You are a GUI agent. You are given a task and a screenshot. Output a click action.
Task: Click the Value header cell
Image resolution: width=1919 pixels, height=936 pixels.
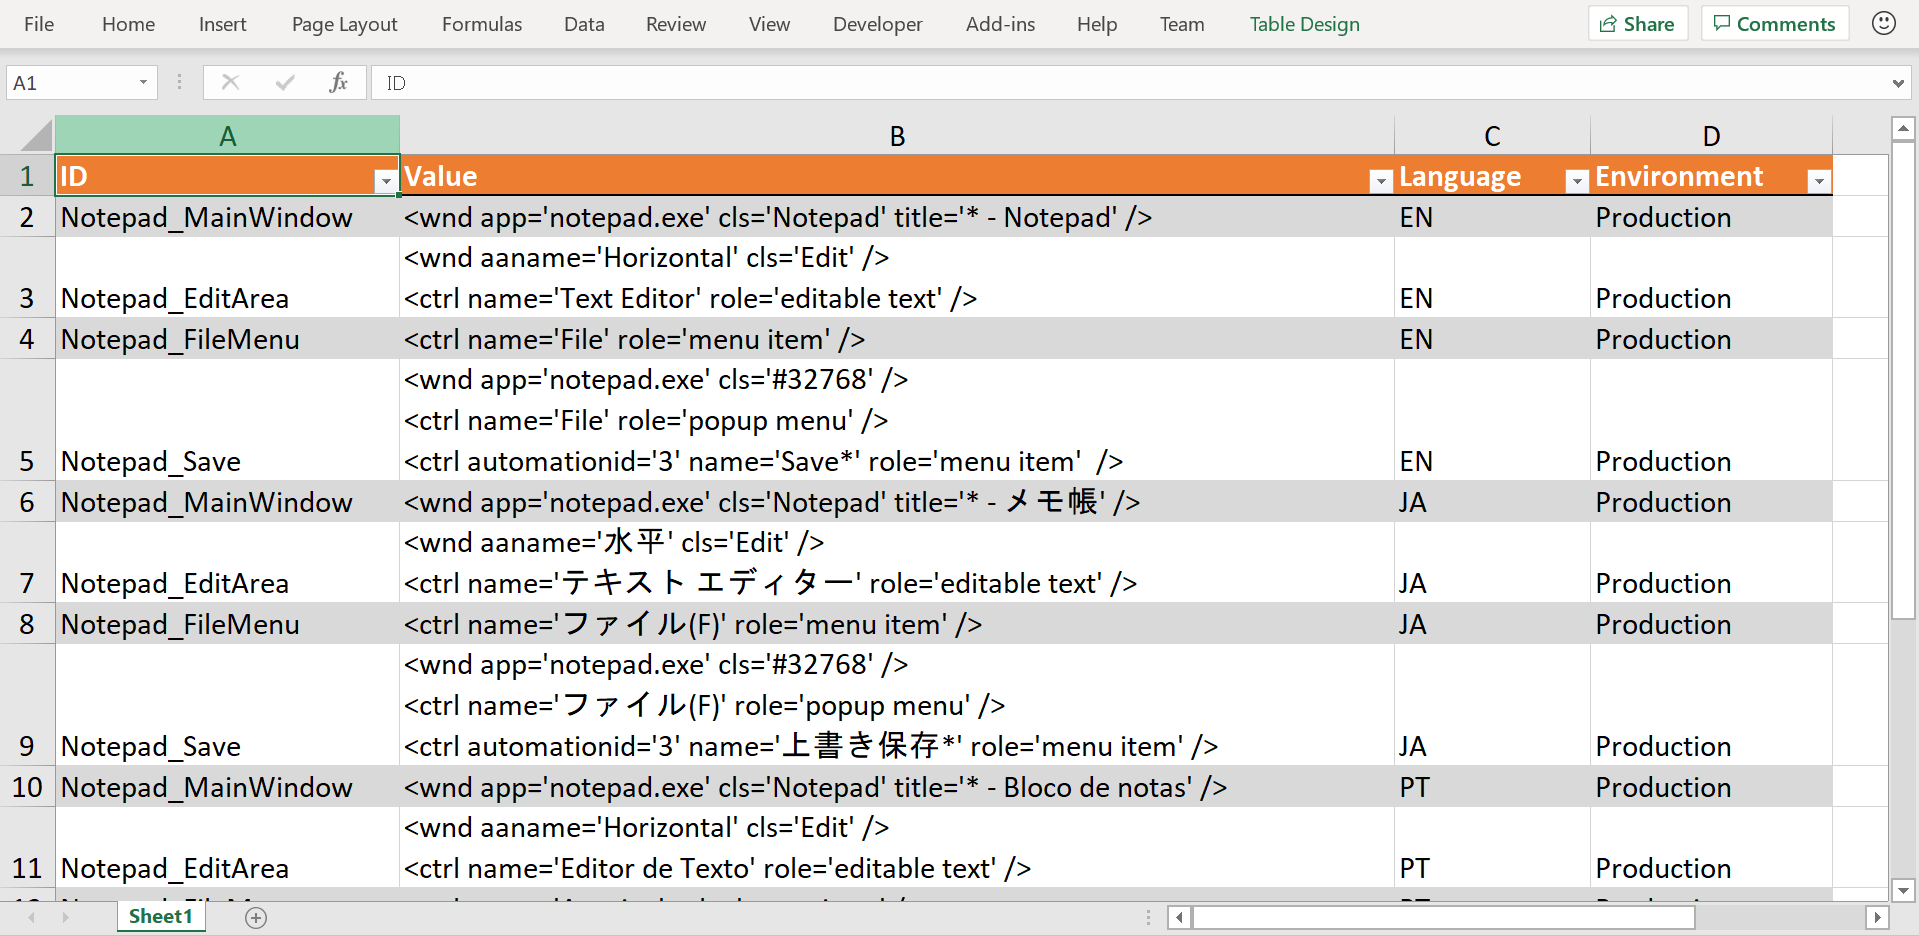point(897,176)
